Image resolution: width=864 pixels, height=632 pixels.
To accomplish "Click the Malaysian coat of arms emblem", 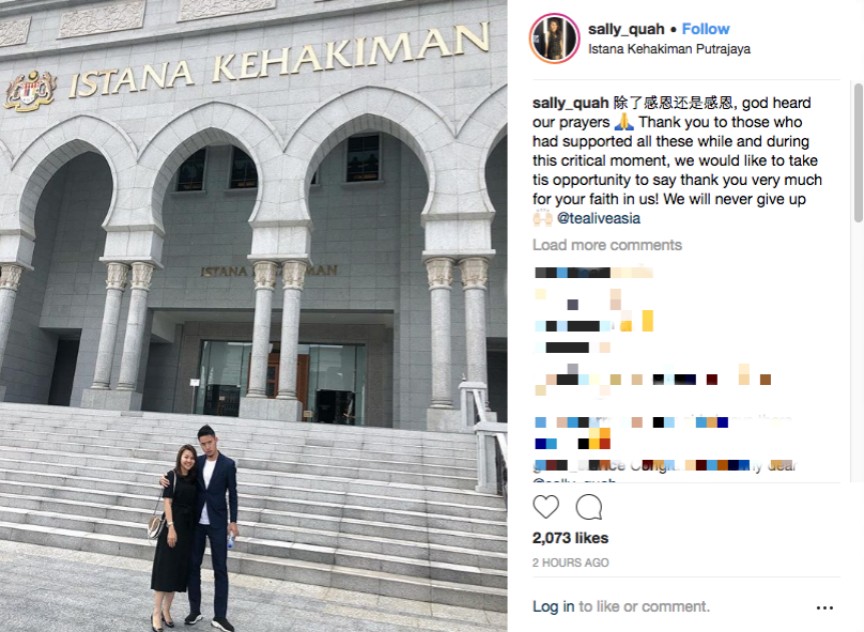I will pos(31,90).
